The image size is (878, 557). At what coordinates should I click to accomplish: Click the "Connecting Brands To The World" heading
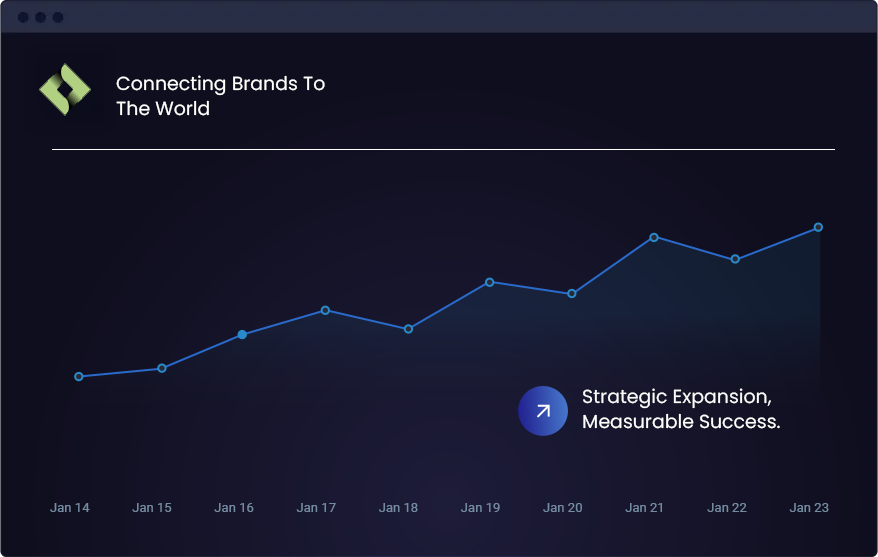pos(220,96)
